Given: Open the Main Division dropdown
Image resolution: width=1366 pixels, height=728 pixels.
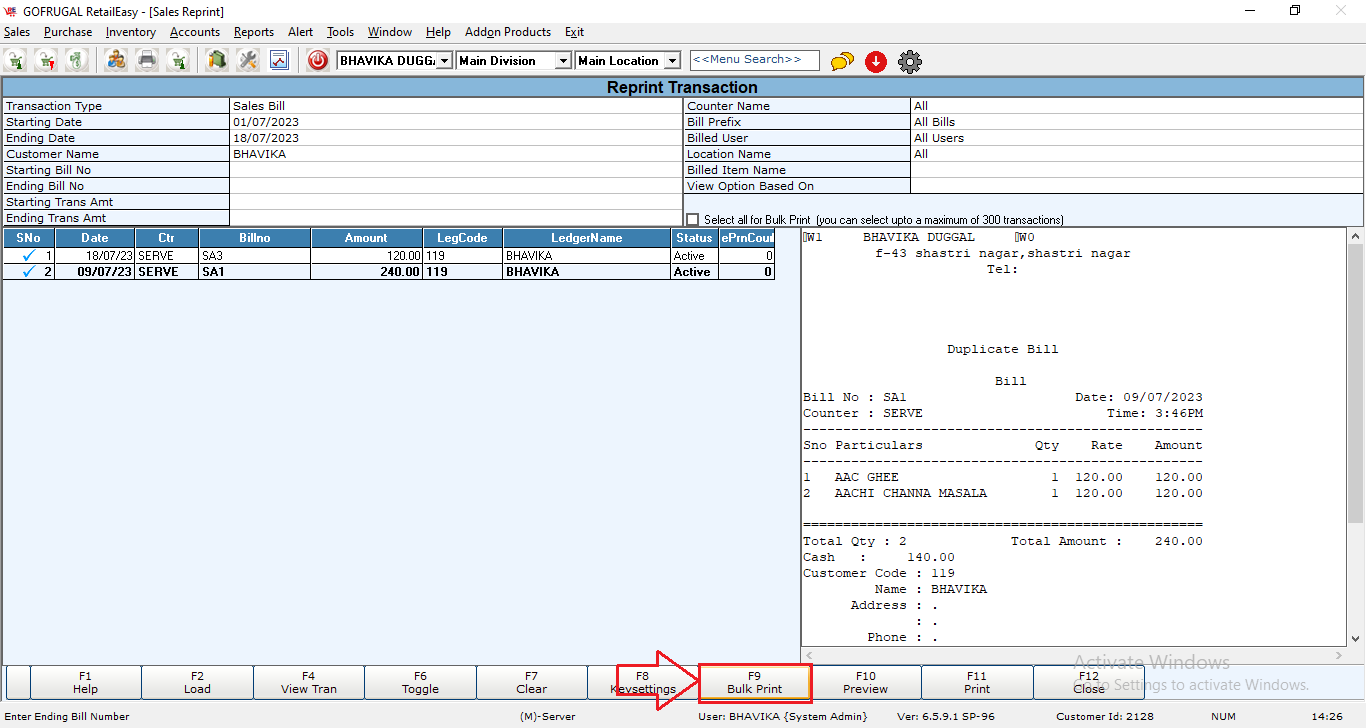Looking at the screenshot, I should 563,61.
